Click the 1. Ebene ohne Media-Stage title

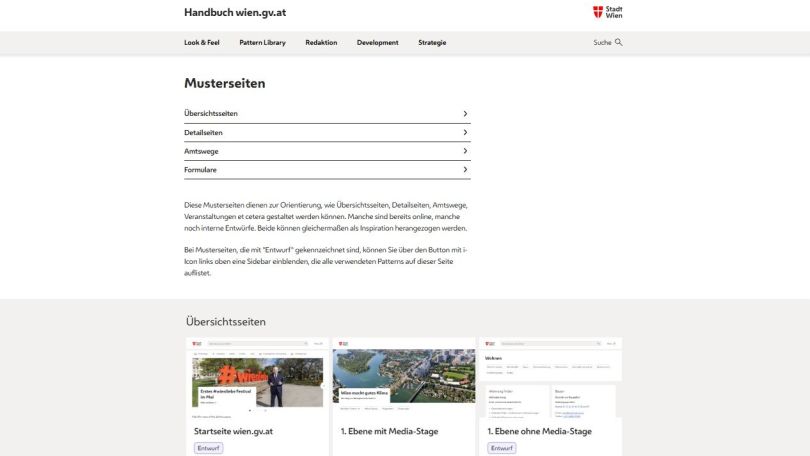(539, 431)
